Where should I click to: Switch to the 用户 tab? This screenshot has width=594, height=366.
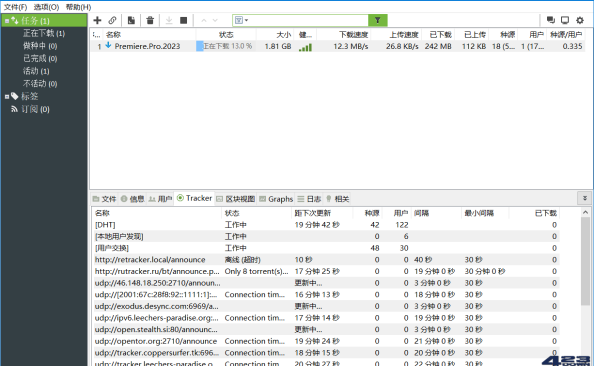pyautogui.click(x=160, y=199)
